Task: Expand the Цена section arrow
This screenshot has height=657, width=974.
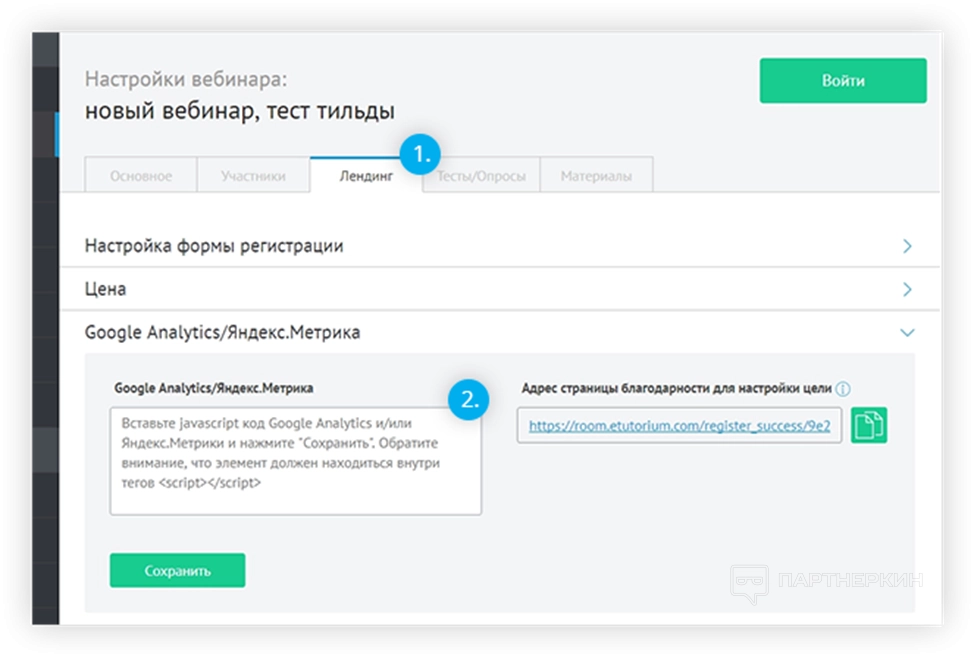Action: [x=907, y=289]
